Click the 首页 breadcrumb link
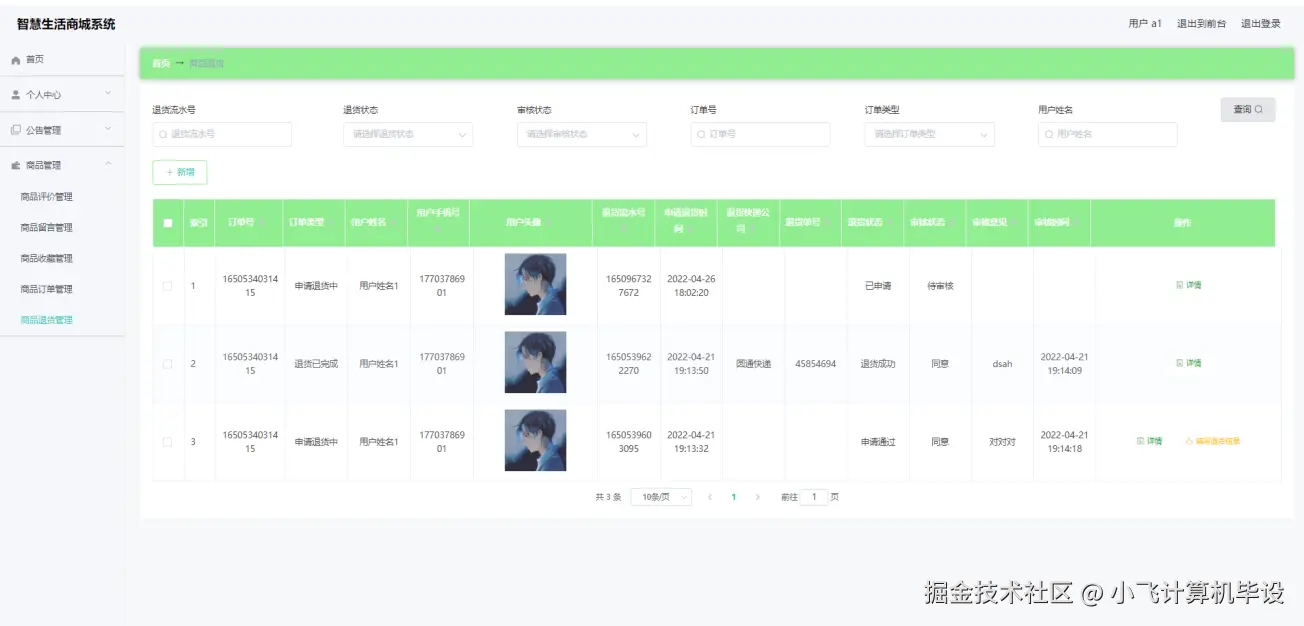 161,63
